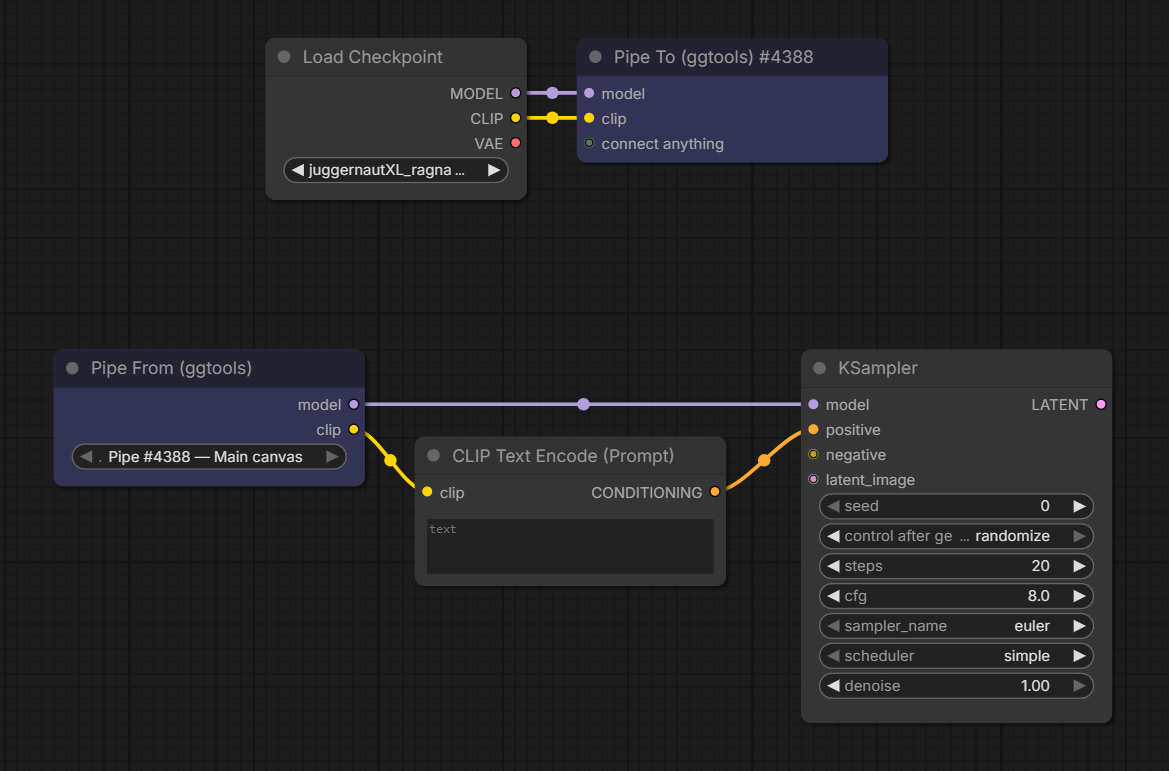Click the seed value field

(957, 506)
